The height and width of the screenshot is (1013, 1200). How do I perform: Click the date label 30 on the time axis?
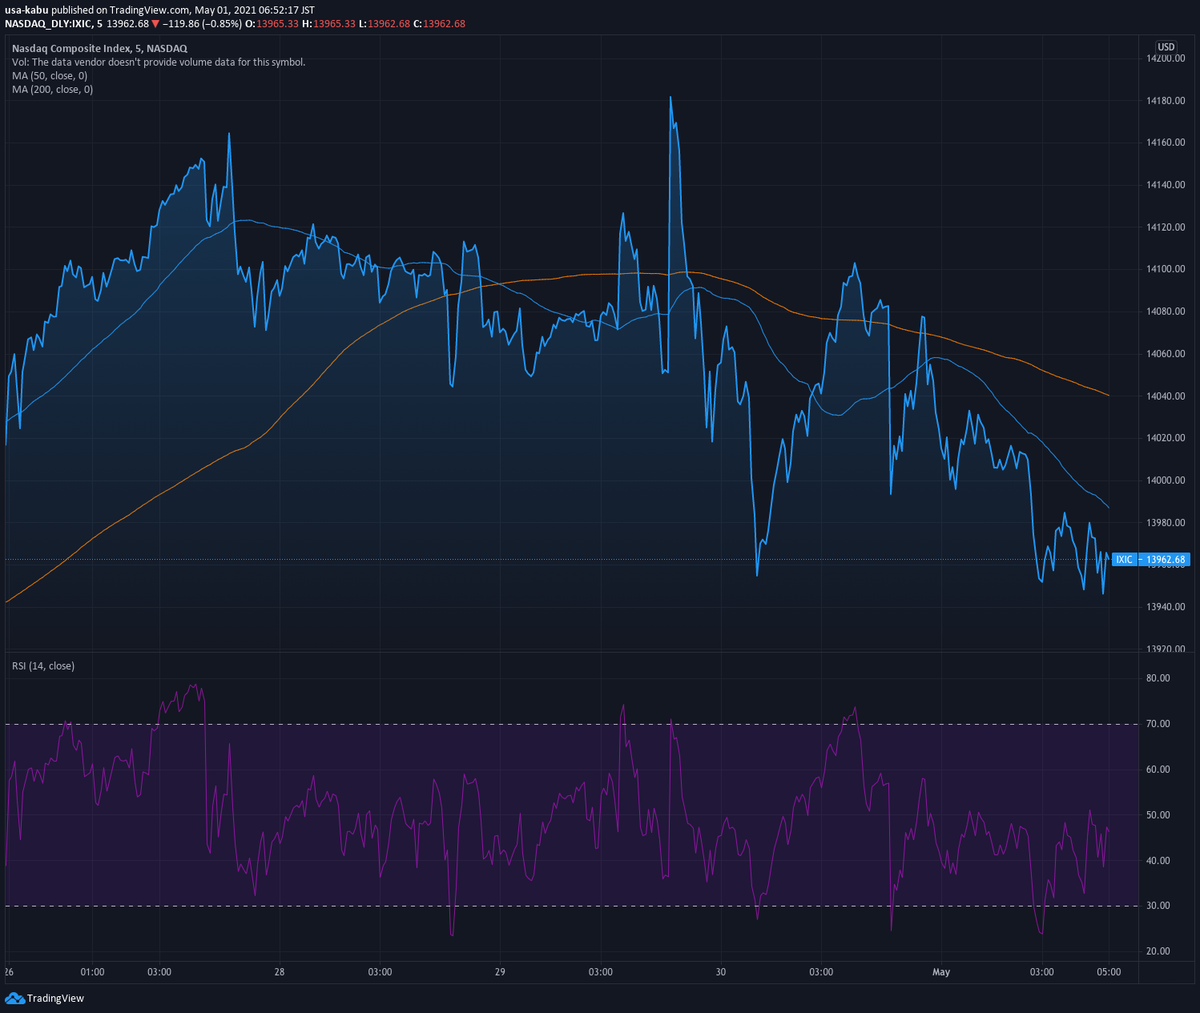coord(721,972)
